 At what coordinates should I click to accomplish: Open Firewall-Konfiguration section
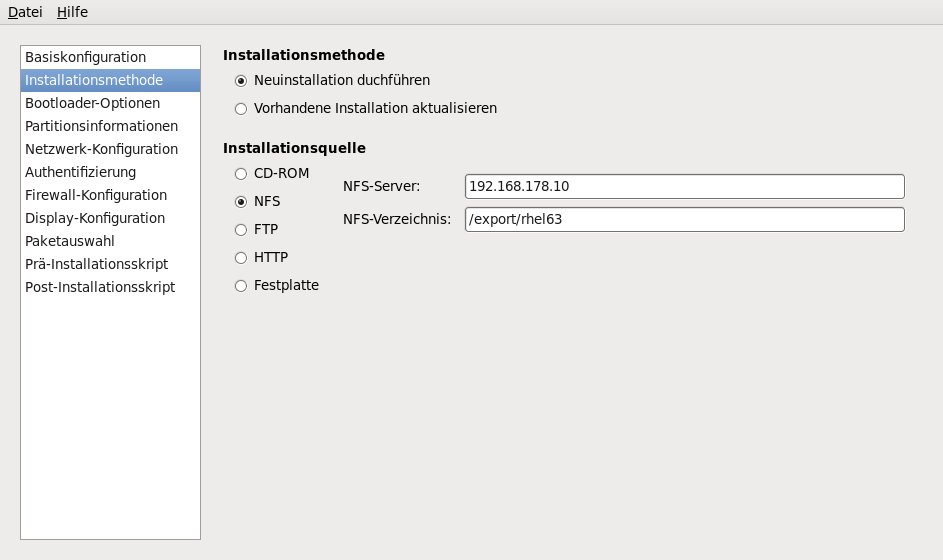[96, 195]
